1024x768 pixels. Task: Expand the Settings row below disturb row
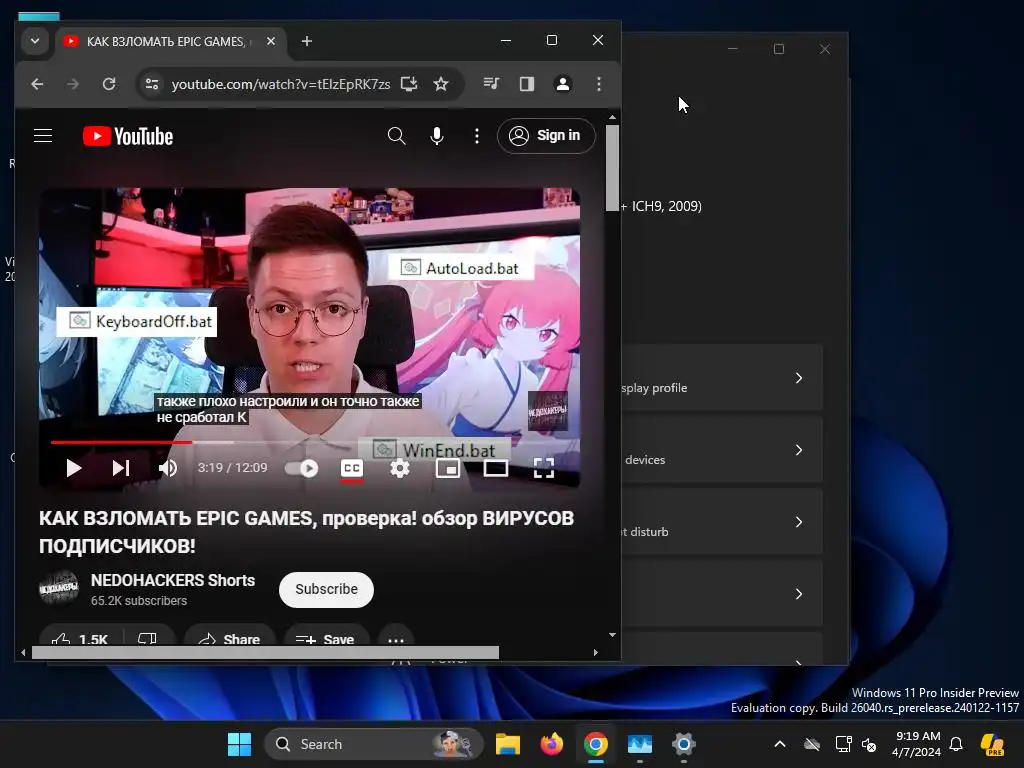click(722, 593)
